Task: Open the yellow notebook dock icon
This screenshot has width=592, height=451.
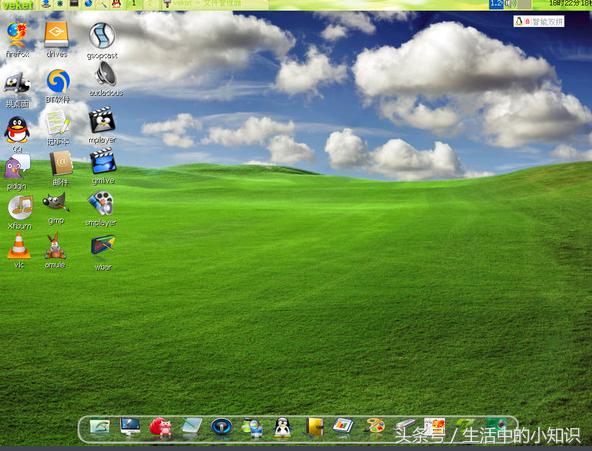Action: pos(315,426)
